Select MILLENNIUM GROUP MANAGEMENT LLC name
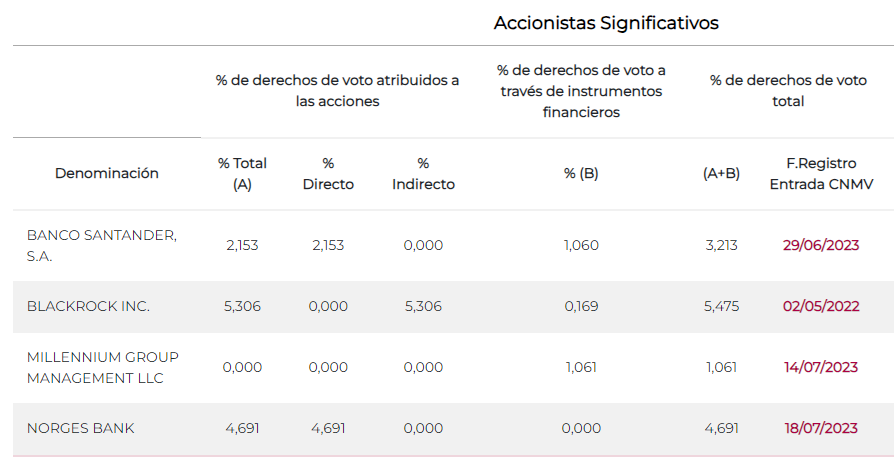The width and height of the screenshot is (894, 458). (x=102, y=367)
